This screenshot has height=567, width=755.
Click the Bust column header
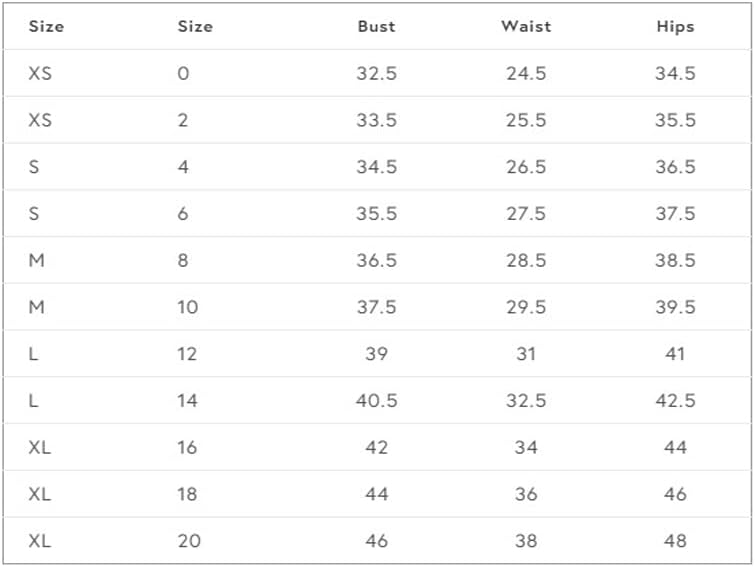tap(376, 27)
